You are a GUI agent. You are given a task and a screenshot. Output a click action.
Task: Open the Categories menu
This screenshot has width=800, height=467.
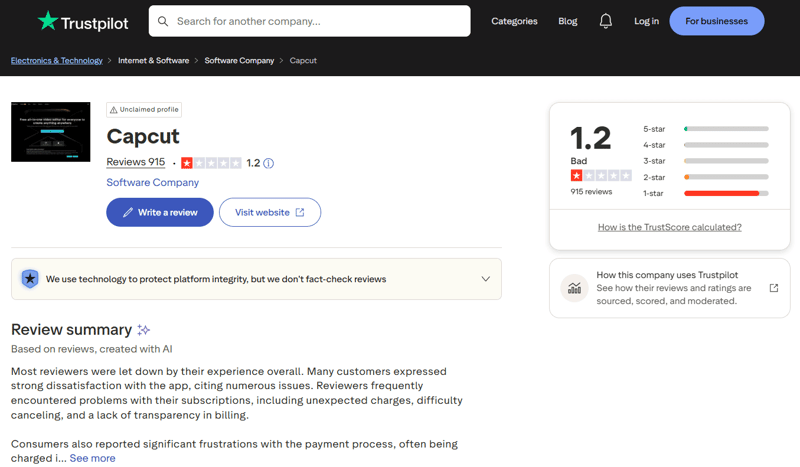point(514,21)
